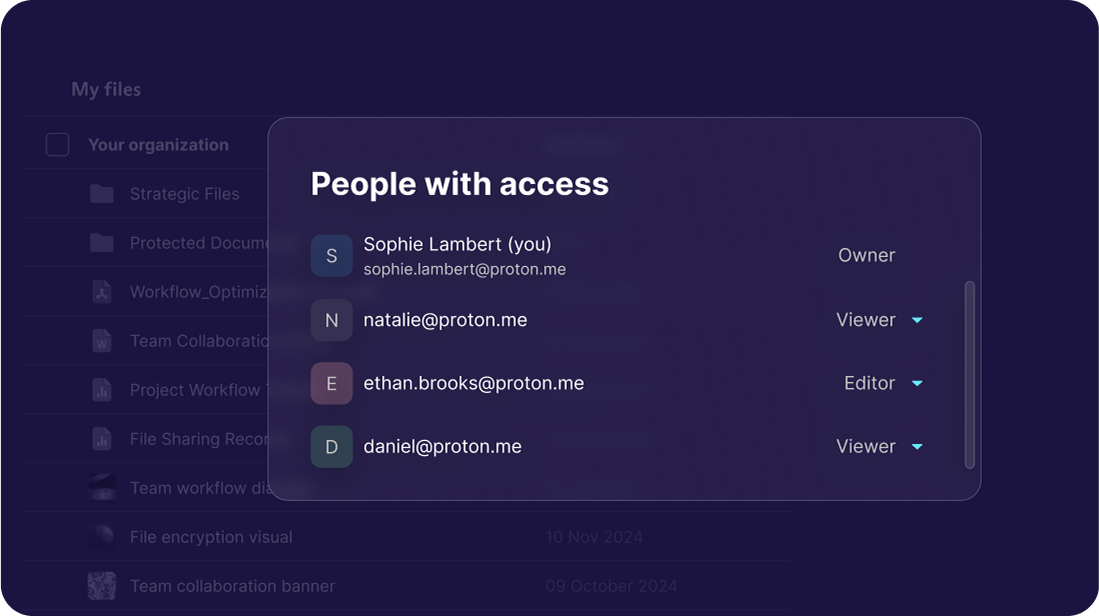1099x616 pixels.
Task: Open natalie's Viewer role dropdown
Action: [x=879, y=320]
